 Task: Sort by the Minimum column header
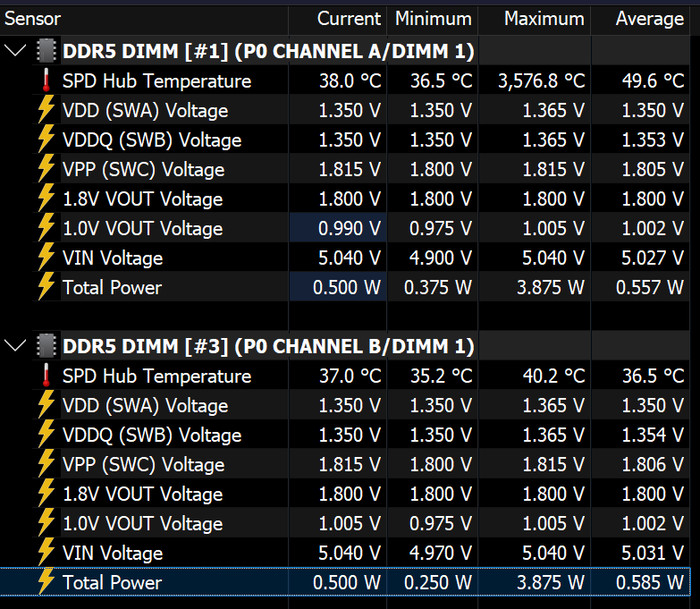point(432,19)
